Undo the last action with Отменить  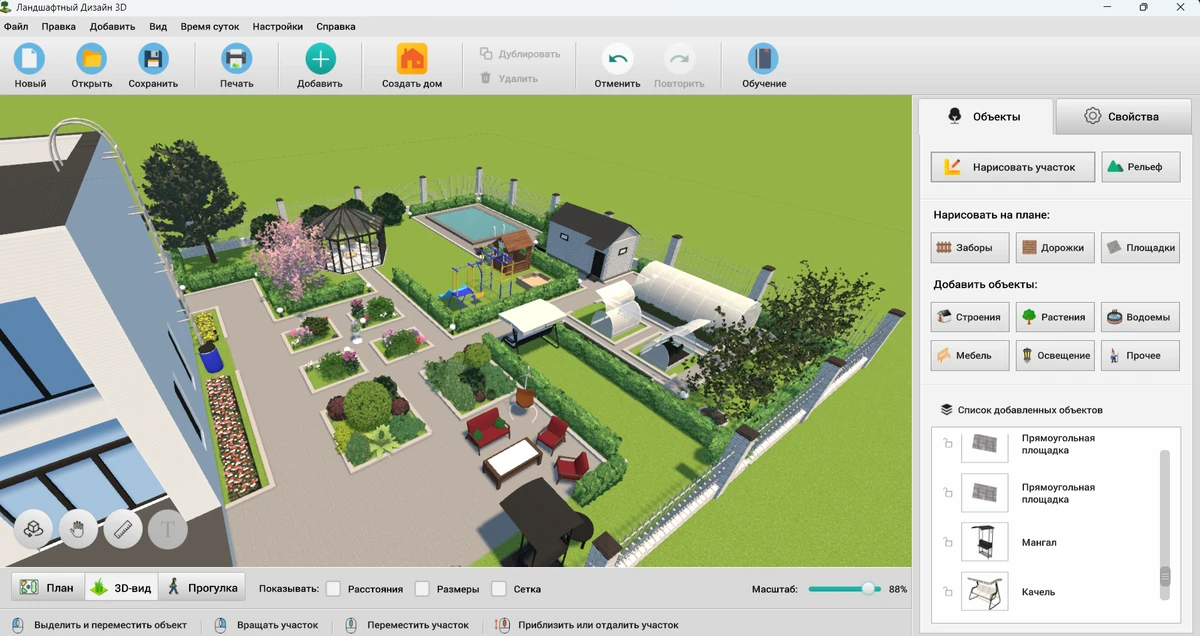tap(617, 60)
